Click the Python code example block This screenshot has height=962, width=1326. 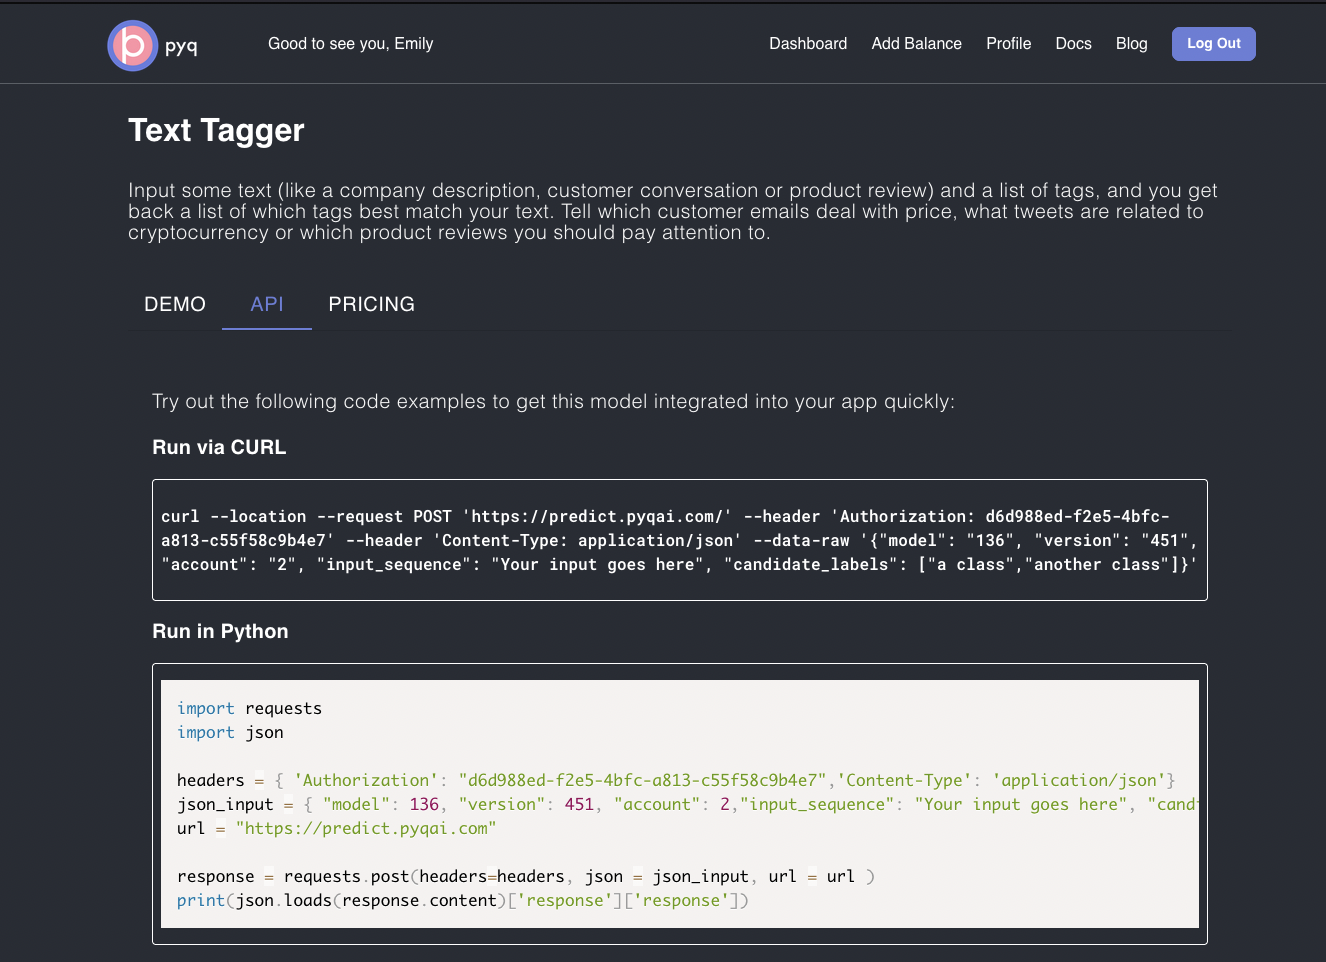(x=680, y=804)
